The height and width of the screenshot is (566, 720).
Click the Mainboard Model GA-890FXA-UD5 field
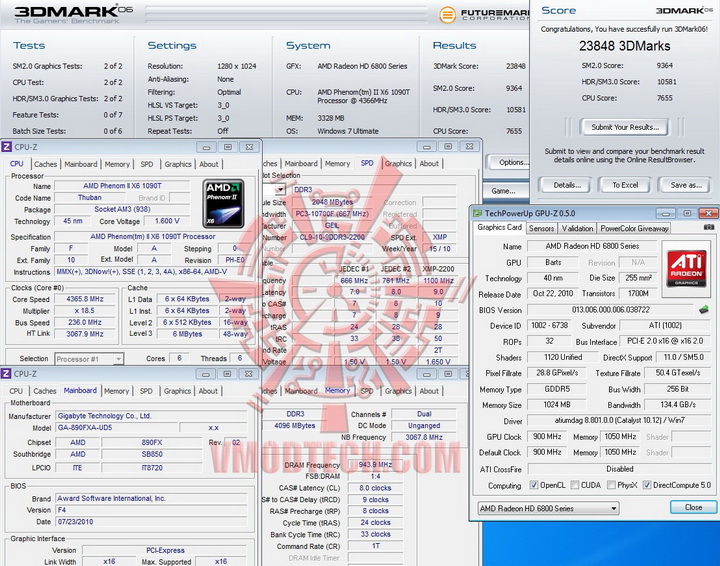(117, 427)
